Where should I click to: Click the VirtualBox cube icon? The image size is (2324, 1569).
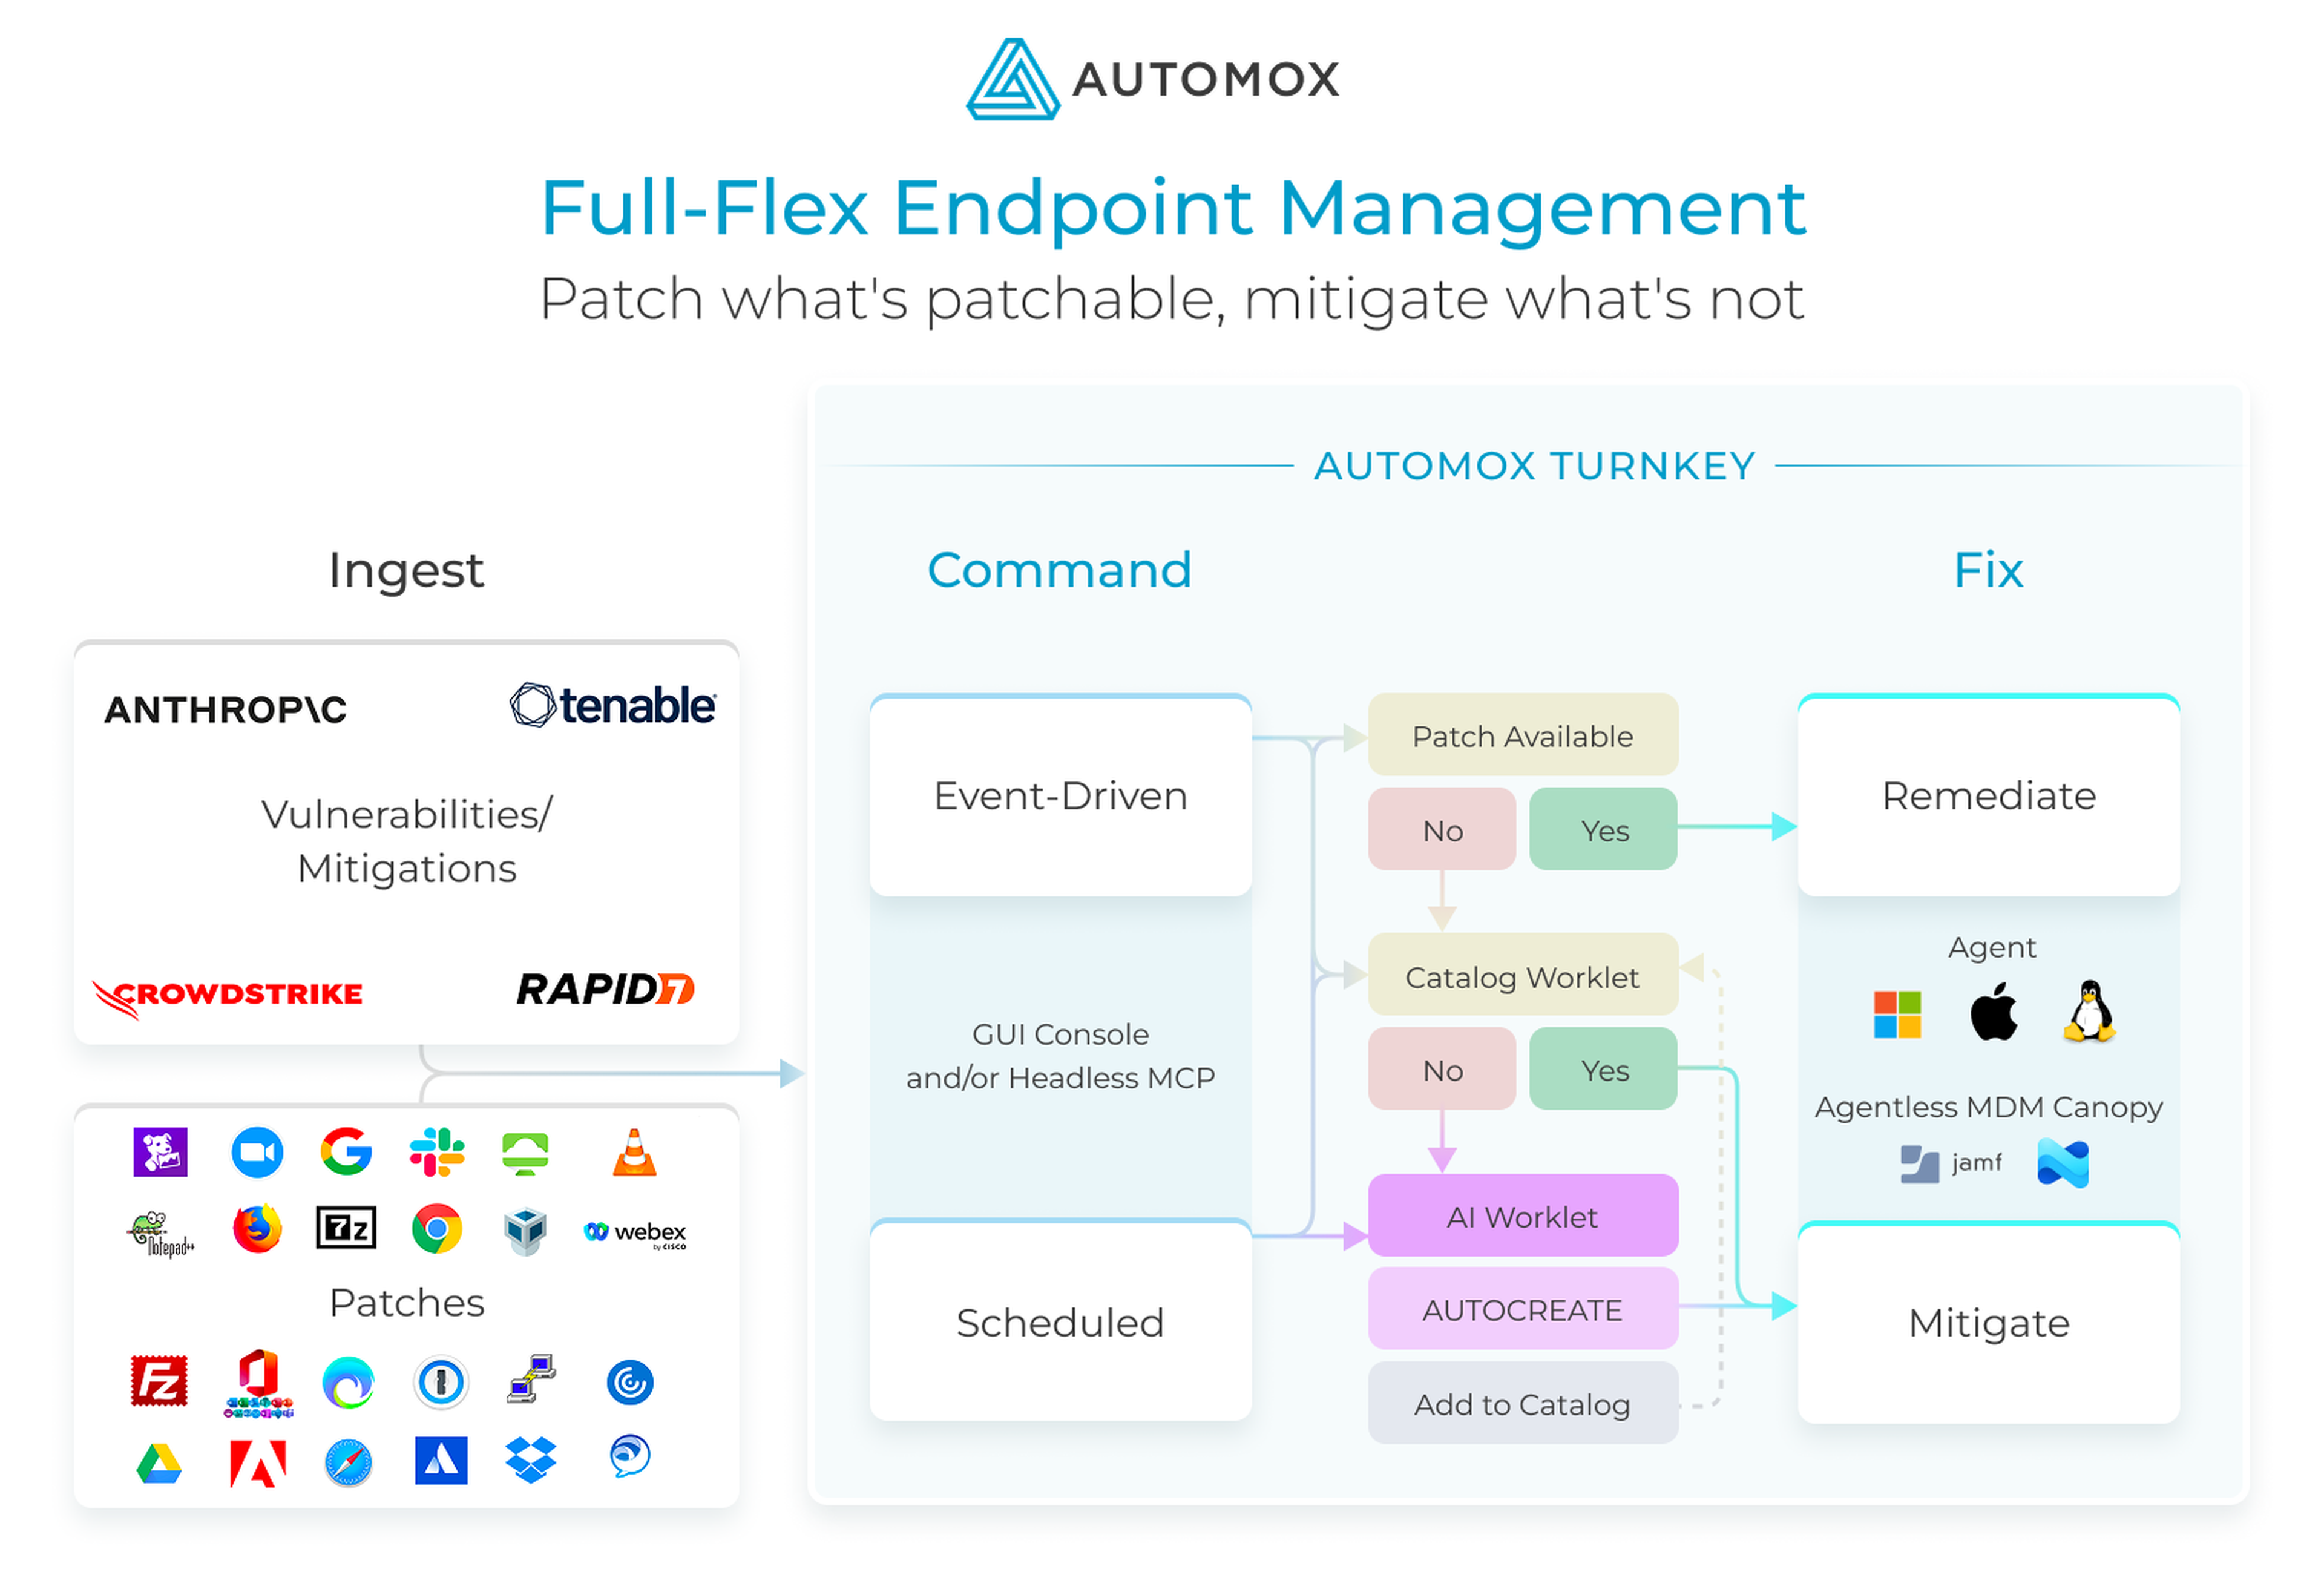[x=526, y=1231]
